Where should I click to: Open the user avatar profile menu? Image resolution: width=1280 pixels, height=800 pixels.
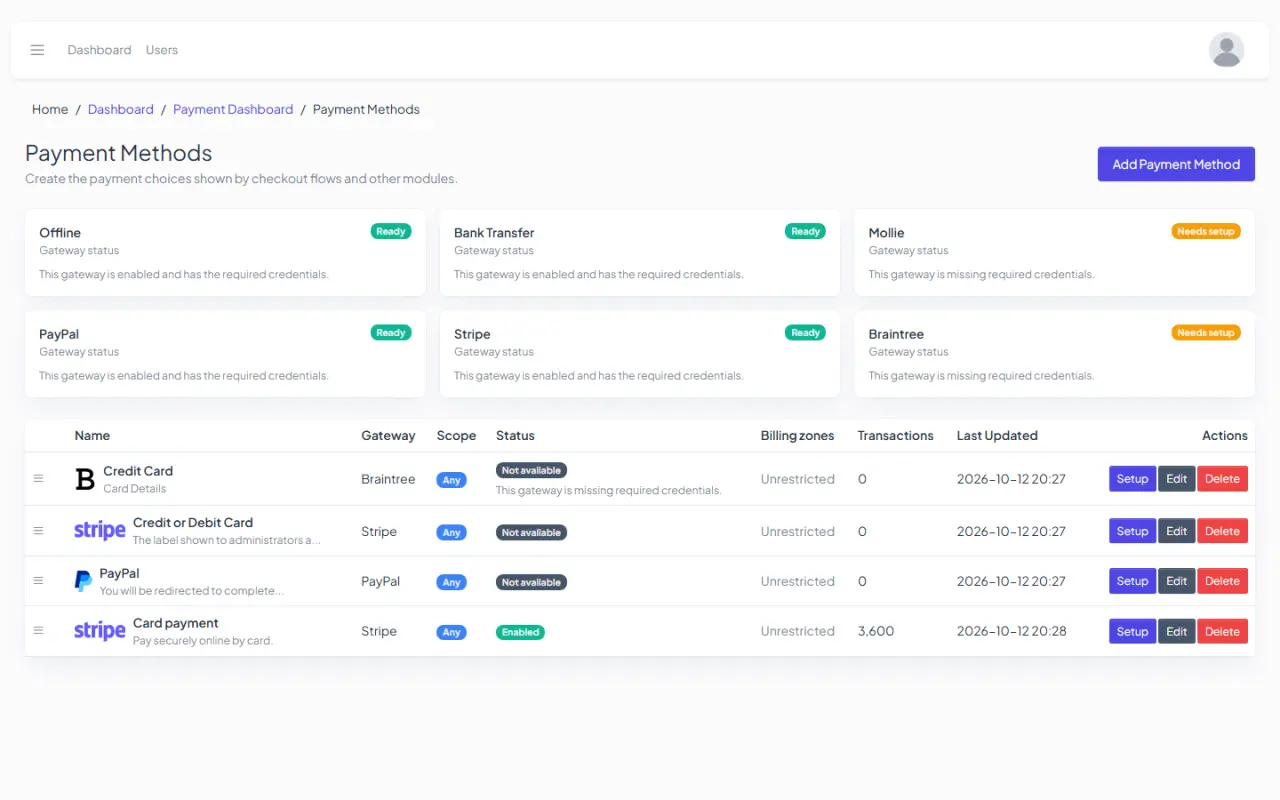(x=1226, y=50)
